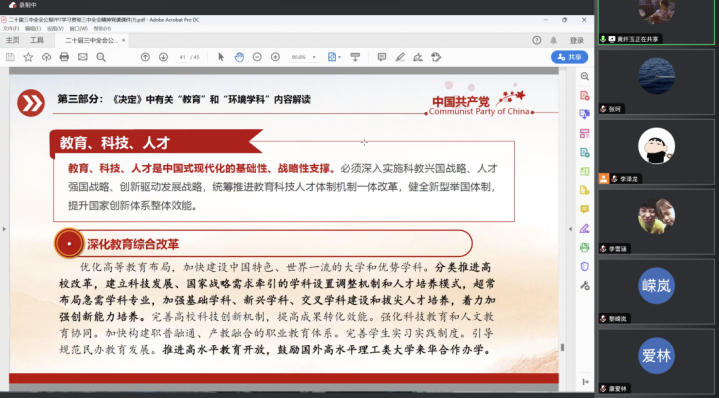Open the email envelope icon
Viewport: 719px width, 398px height.
[83, 57]
